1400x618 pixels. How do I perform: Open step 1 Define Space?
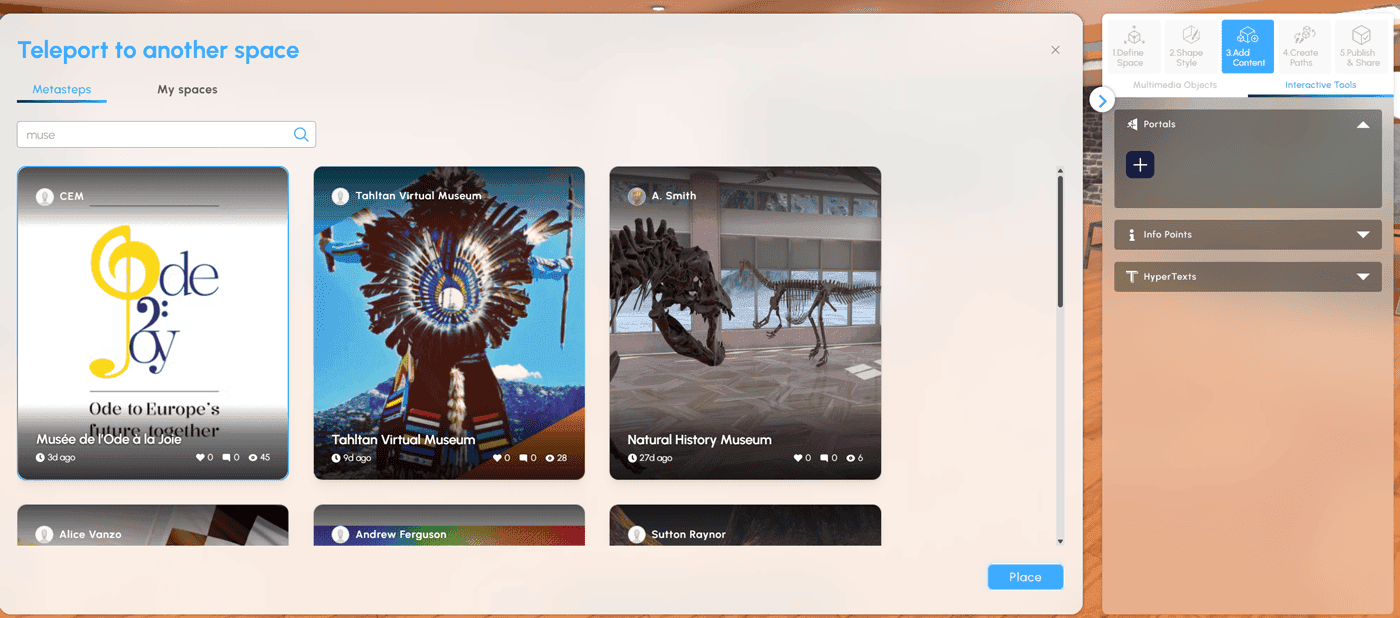(1134, 47)
